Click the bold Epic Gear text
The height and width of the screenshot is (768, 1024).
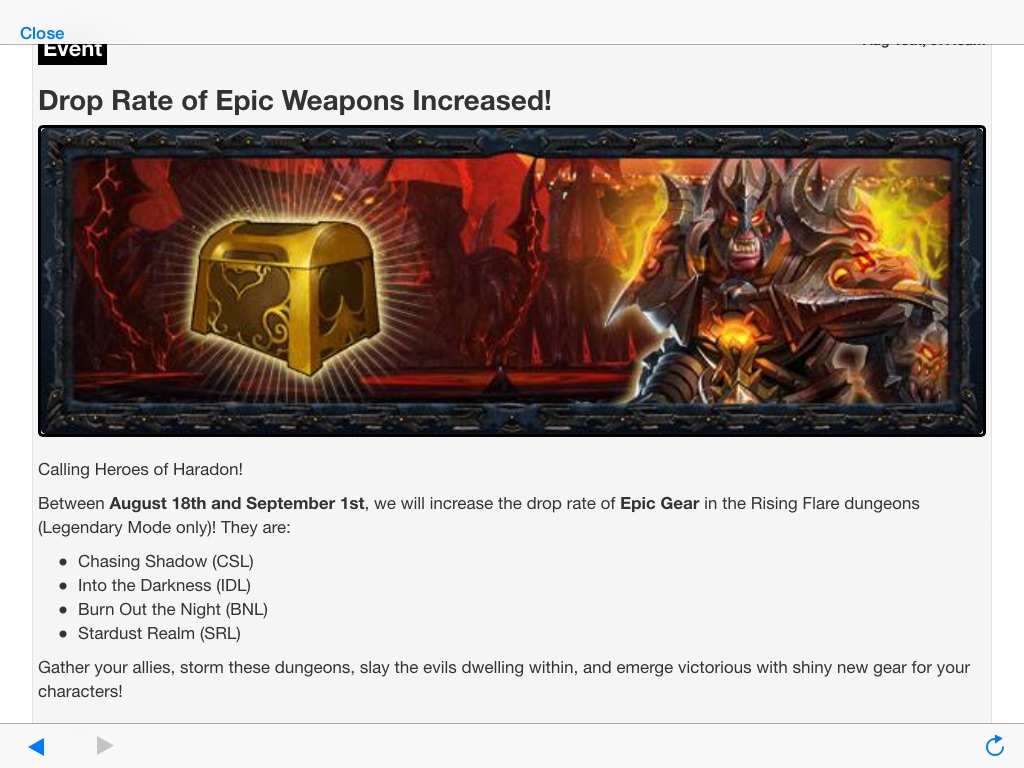[x=660, y=504]
